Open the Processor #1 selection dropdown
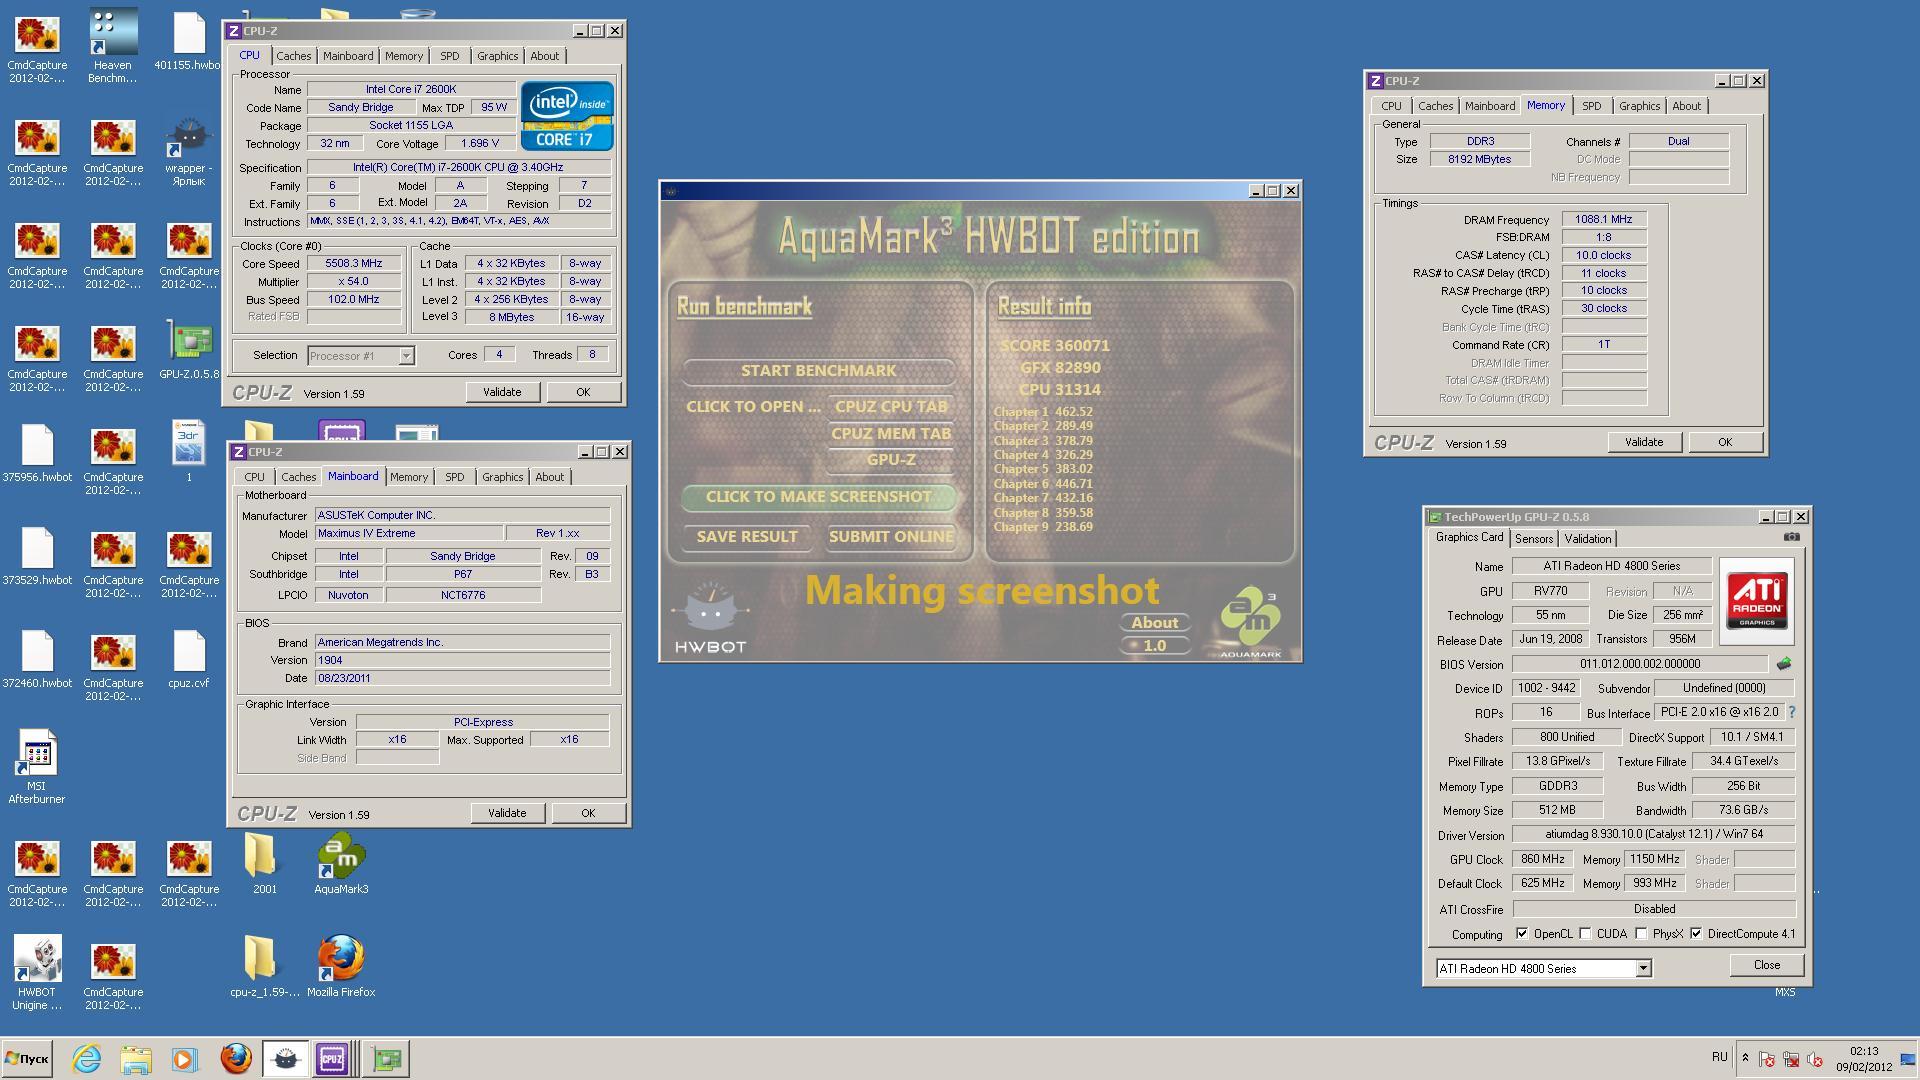The height and width of the screenshot is (1080, 1920). coord(406,355)
